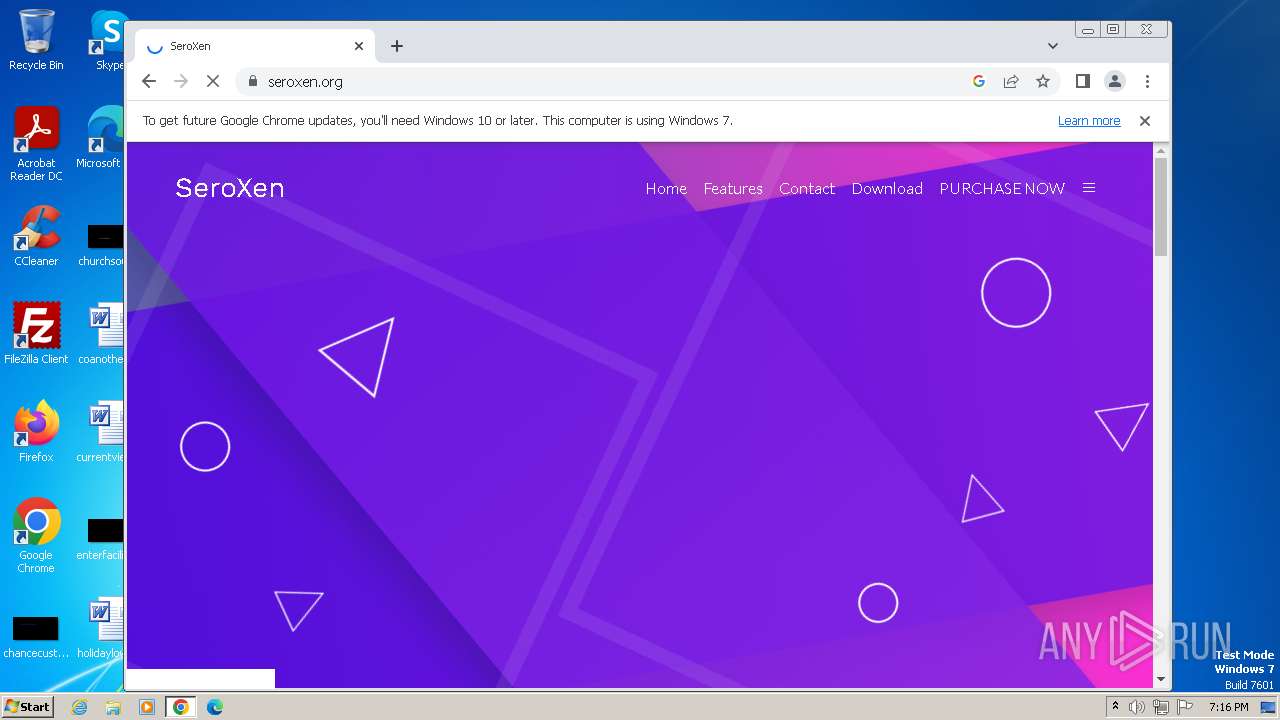Bookmark this tab with the star
Screen dimensions: 1280x720
[1043, 82]
